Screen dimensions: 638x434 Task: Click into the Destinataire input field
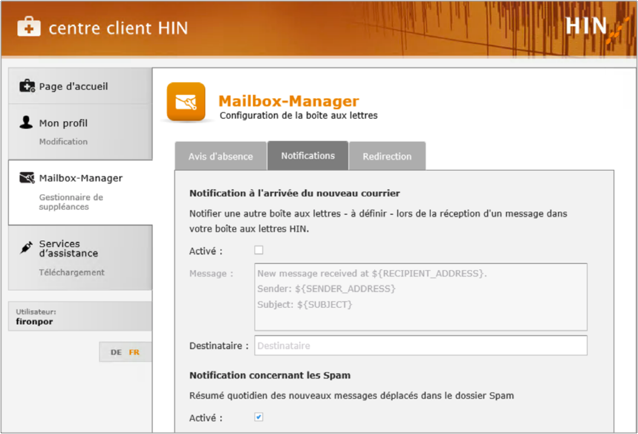tap(421, 345)
